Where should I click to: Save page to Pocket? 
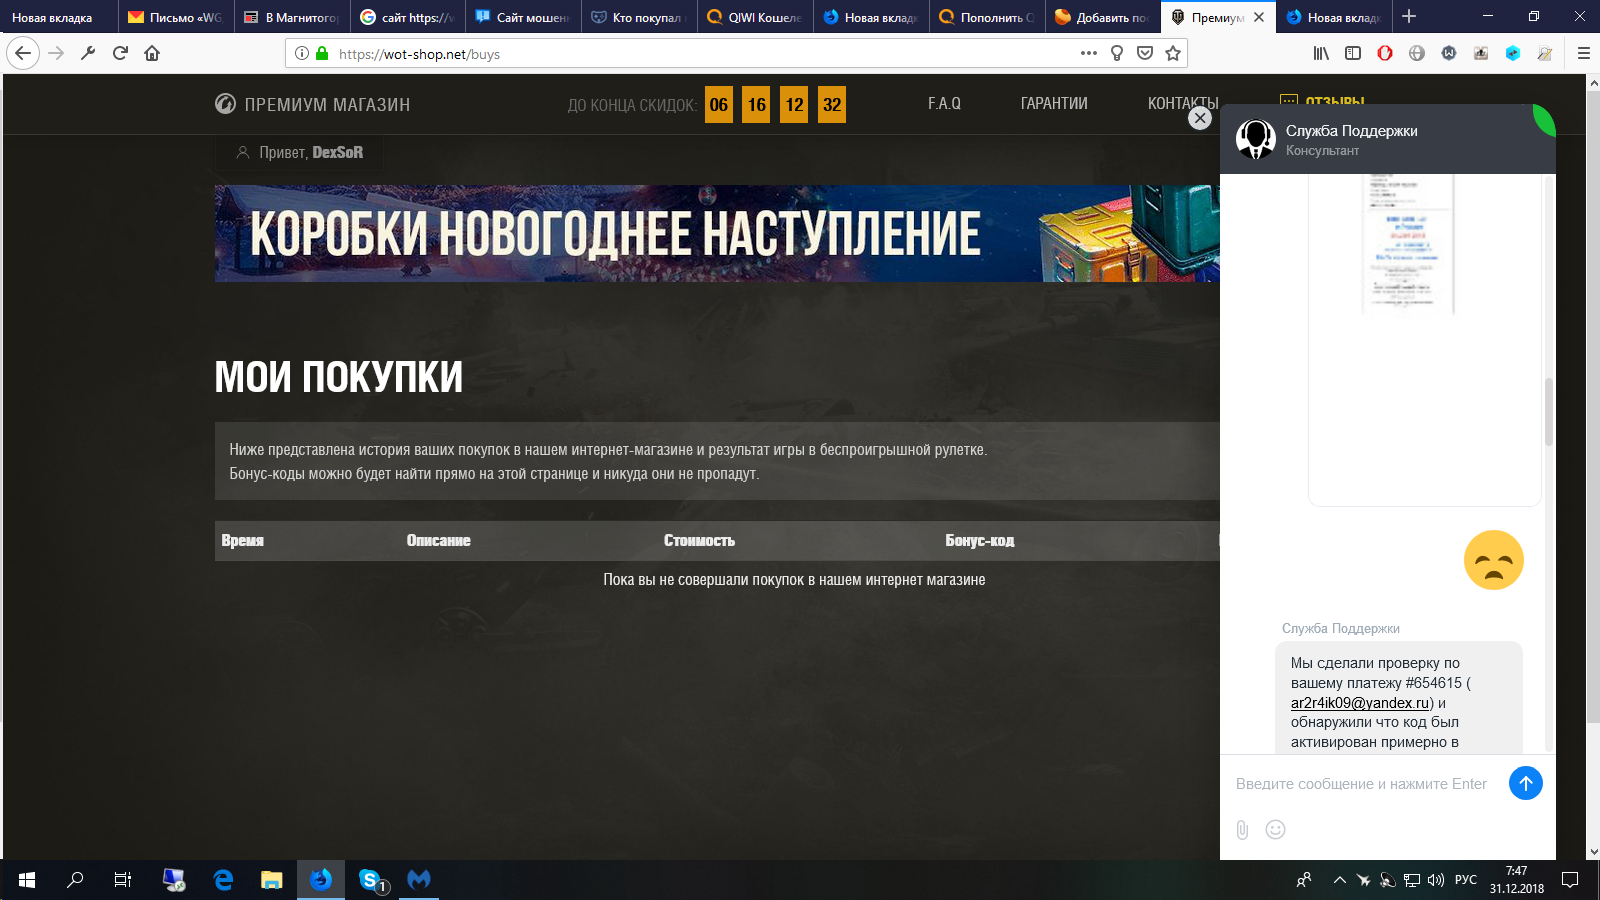coord(1145,53)
